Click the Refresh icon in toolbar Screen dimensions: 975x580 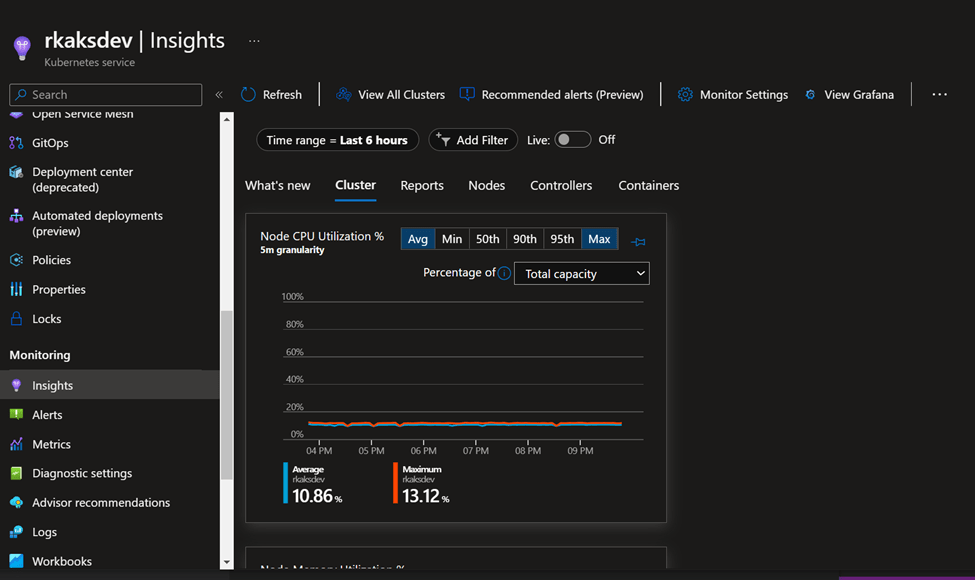pos(249,94)
